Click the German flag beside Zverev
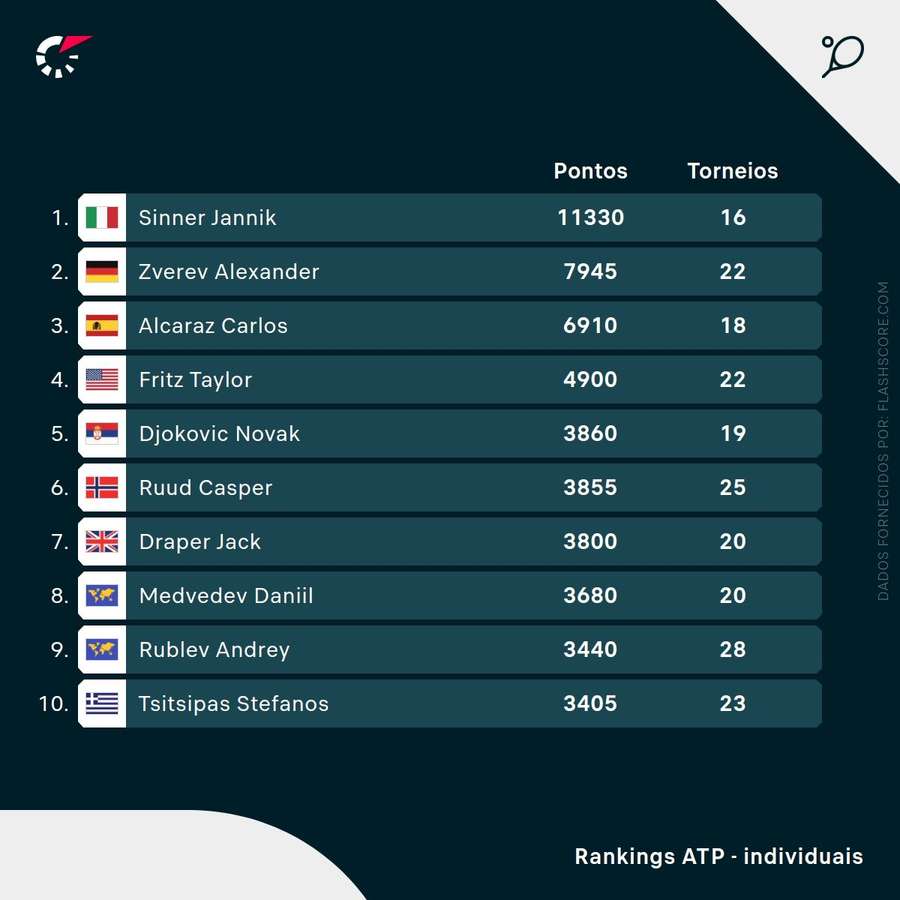Screen dimensions: 900x900 click(102, 272)
